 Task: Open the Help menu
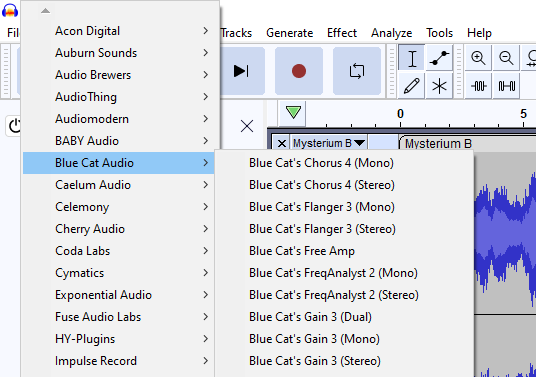pyautogui.click(x=479, y=33)
